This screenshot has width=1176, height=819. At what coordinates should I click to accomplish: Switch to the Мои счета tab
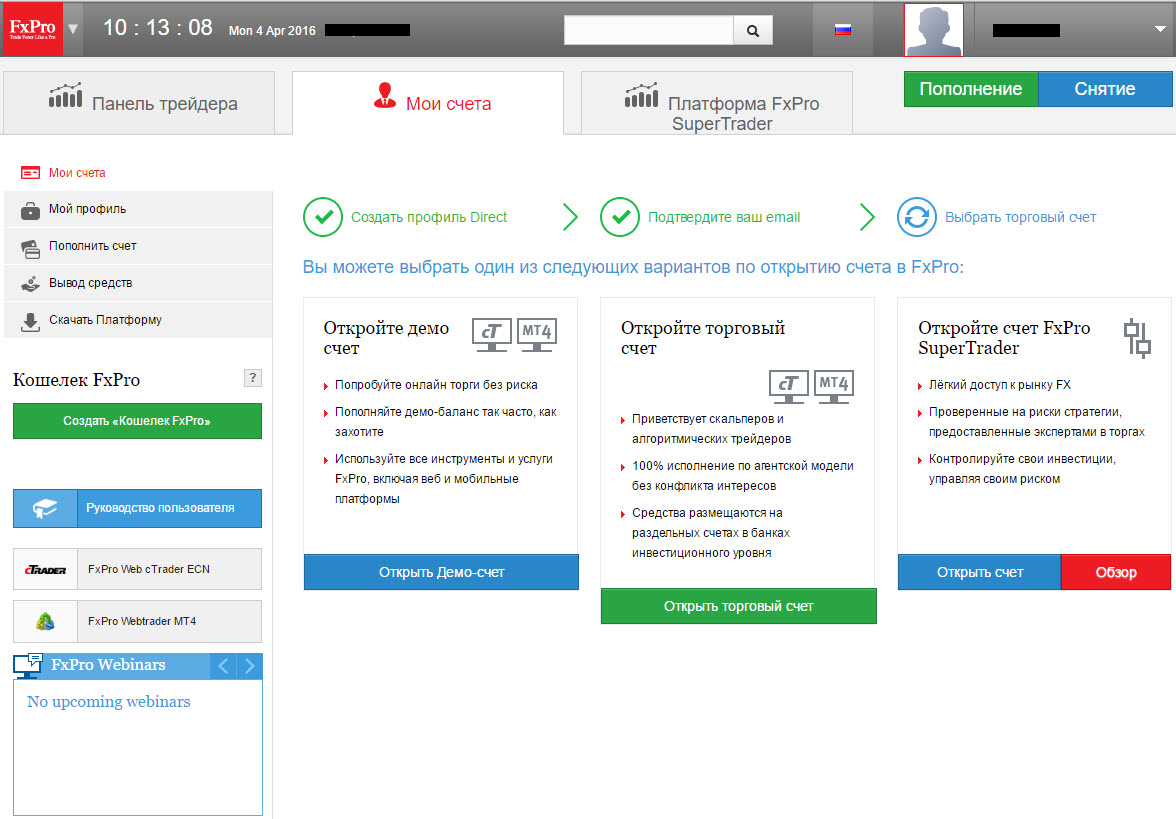(428, 103)
